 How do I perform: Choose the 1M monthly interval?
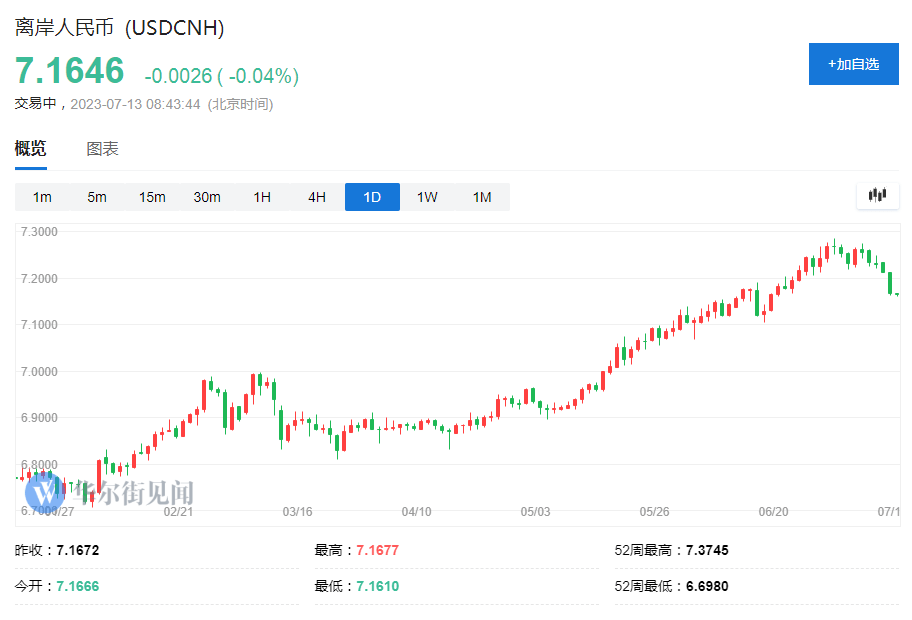[482, 197]
